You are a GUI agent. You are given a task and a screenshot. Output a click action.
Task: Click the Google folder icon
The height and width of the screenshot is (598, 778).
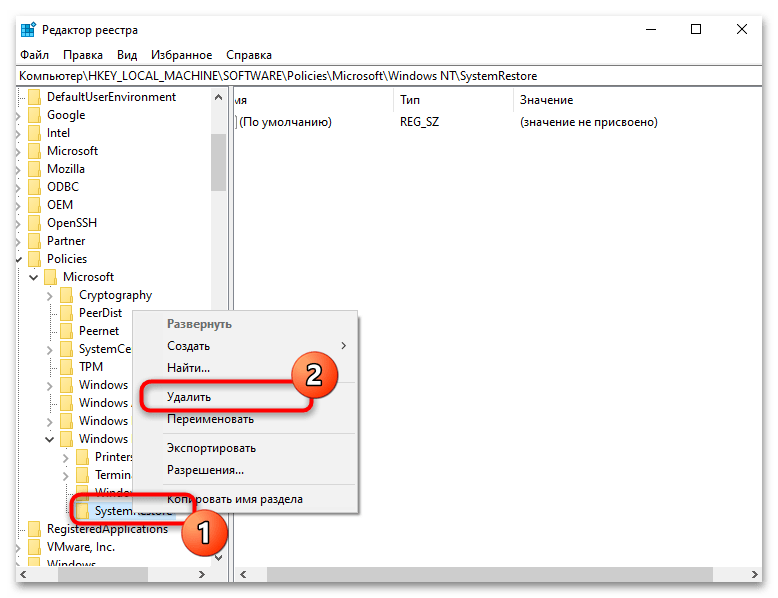pos(34,115)
